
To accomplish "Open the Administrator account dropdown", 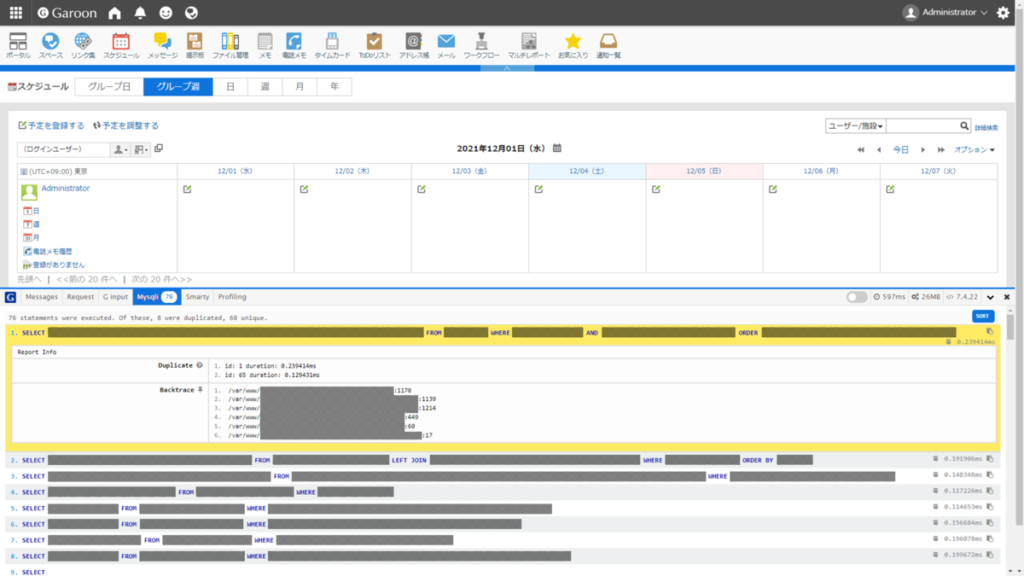I will click(946, 12).
